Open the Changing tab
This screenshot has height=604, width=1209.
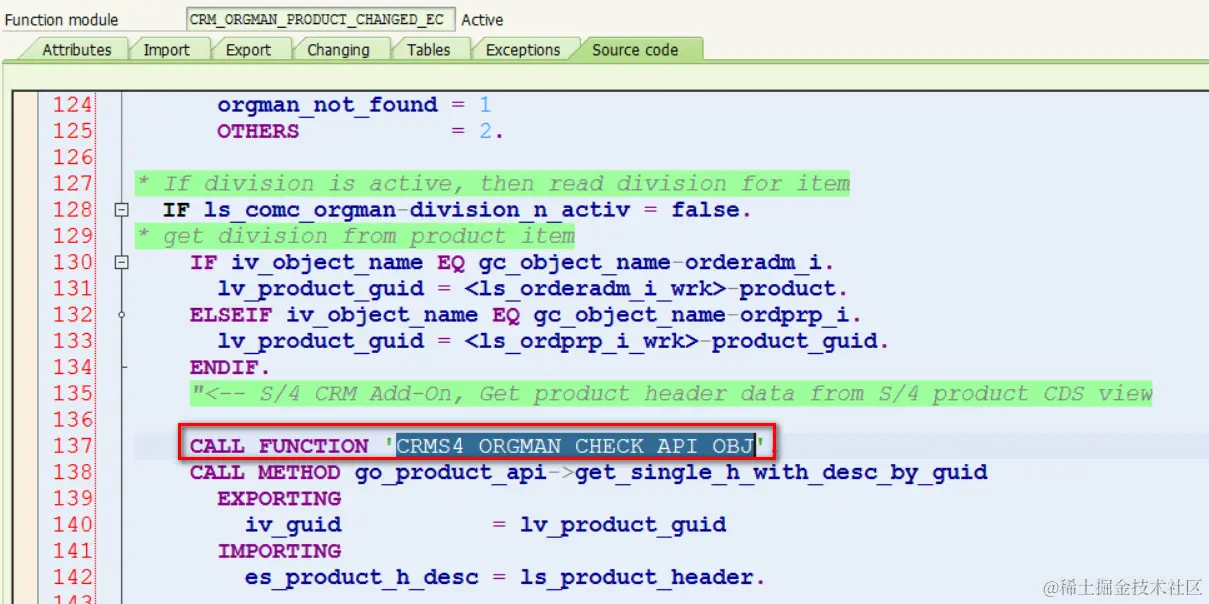(x=338, y=49)
